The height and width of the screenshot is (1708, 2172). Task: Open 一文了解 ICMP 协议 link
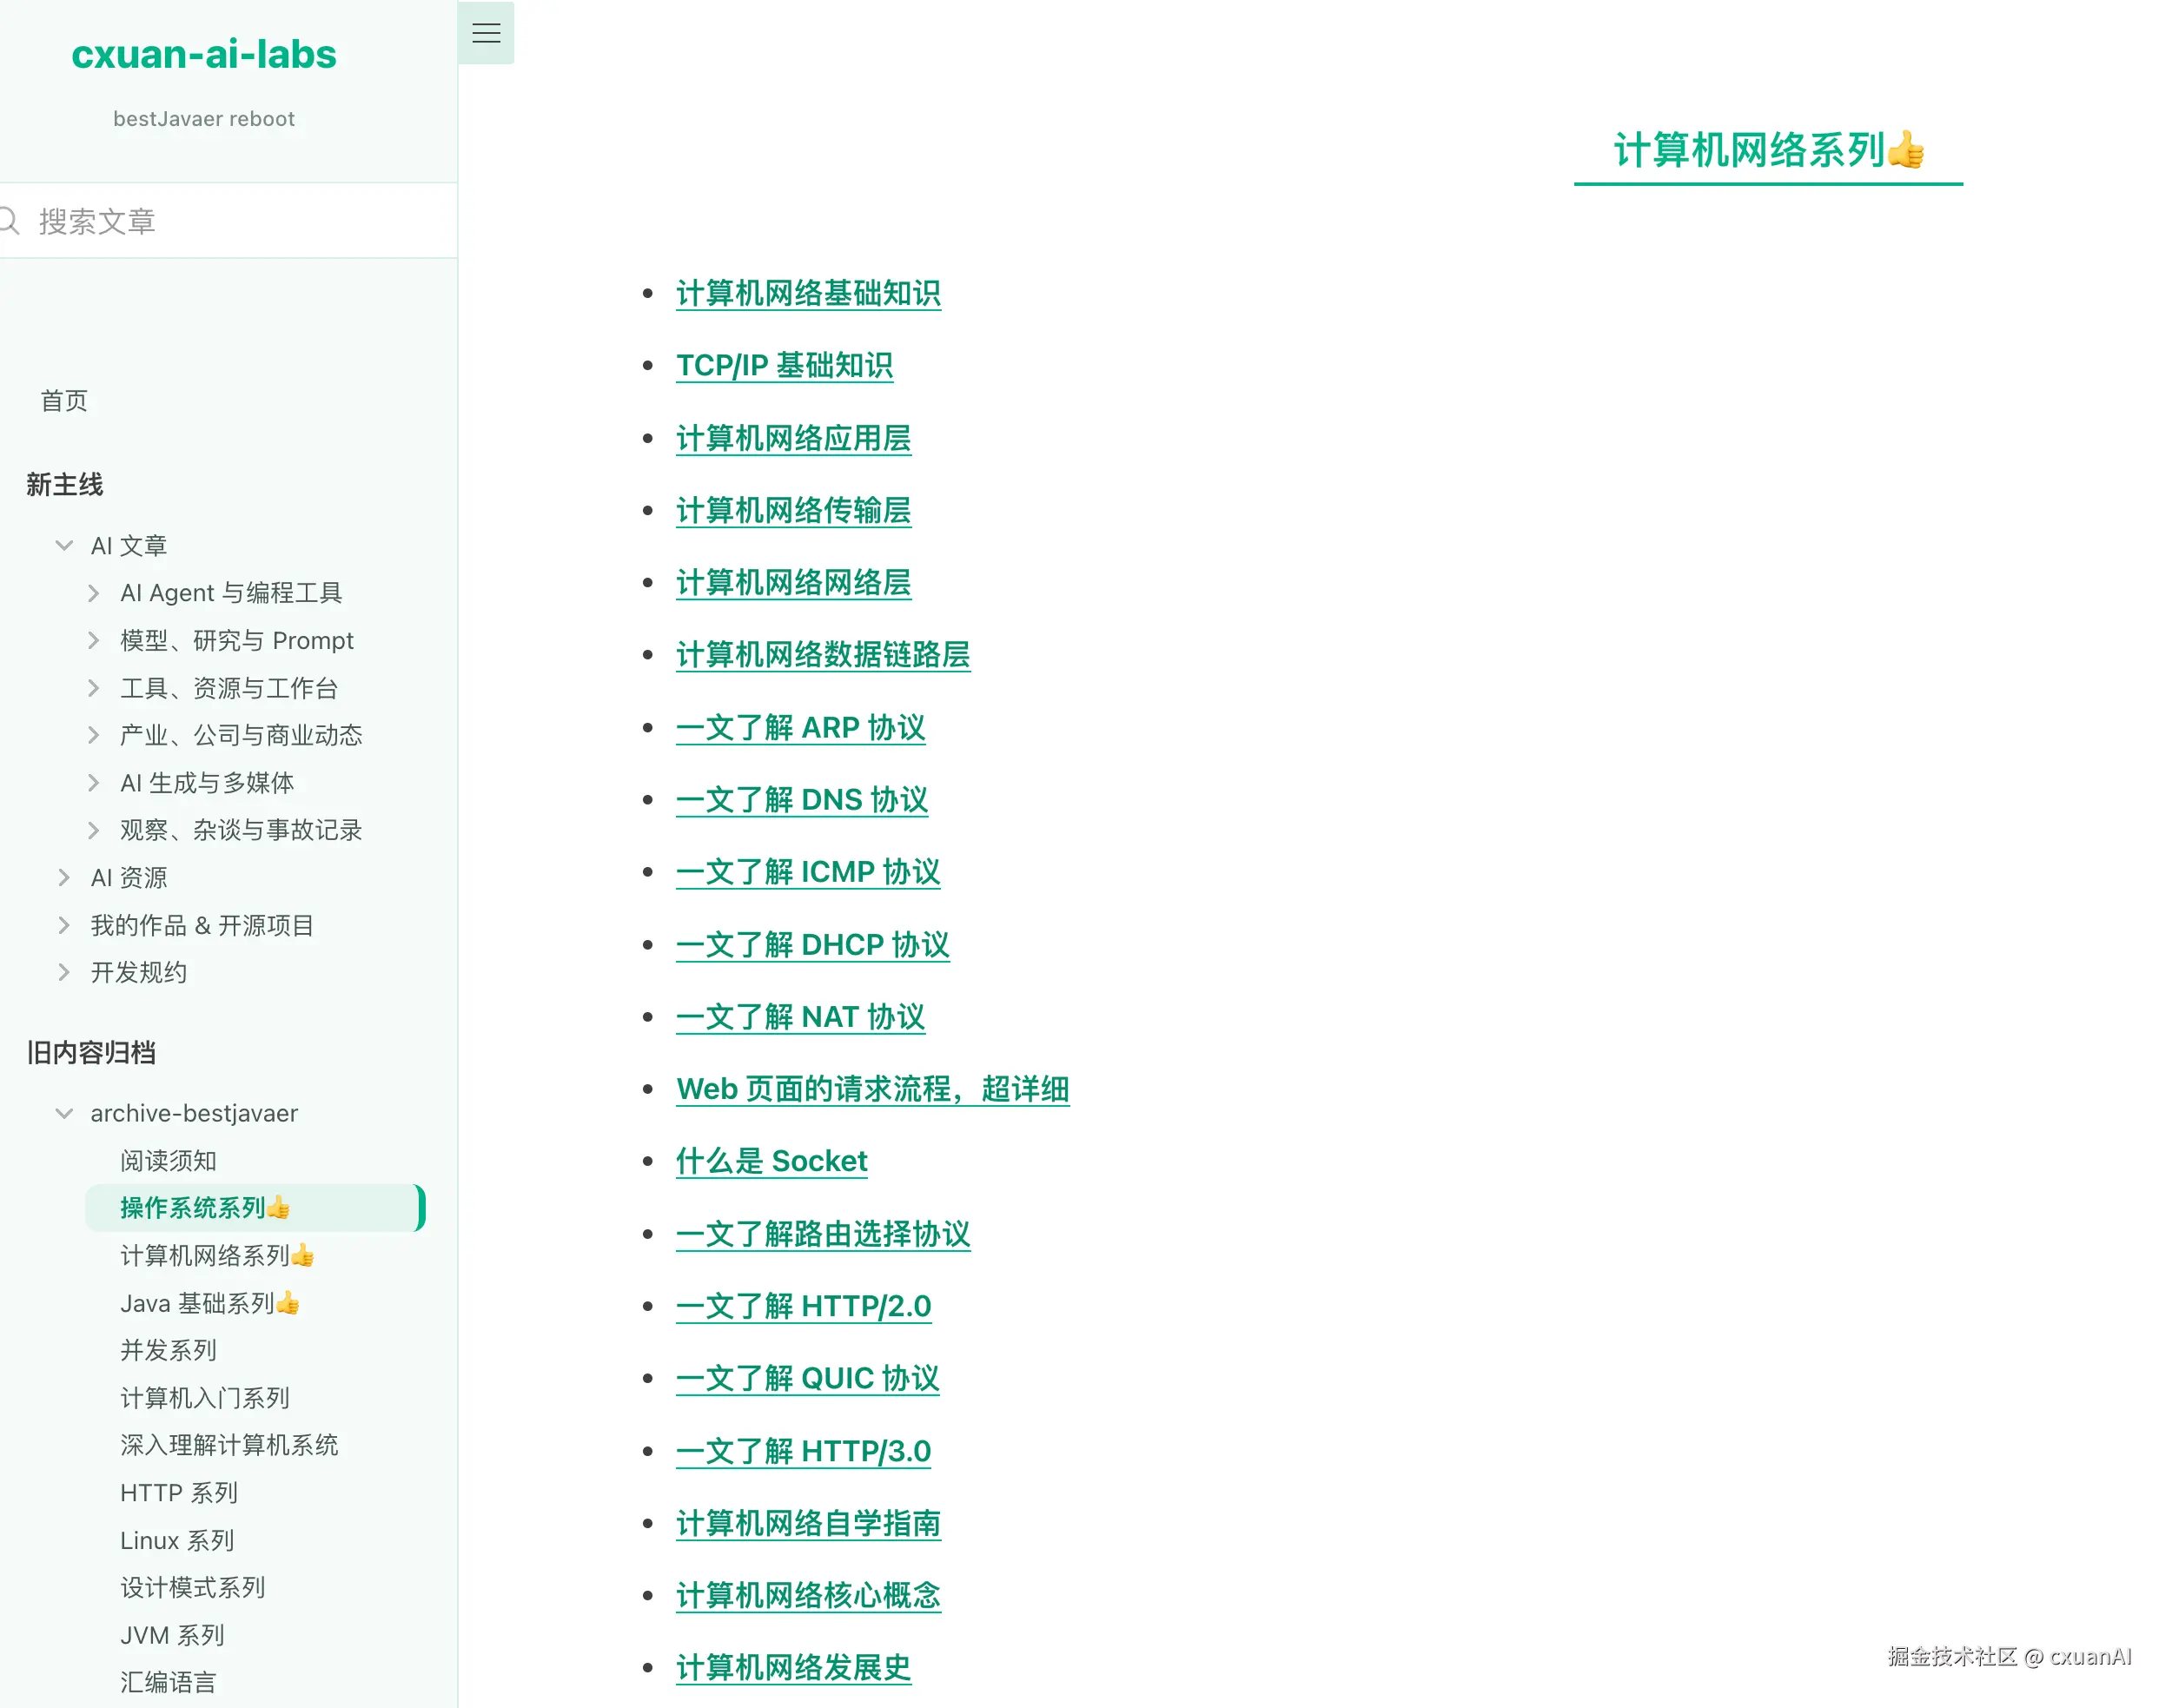pos(808,872)
